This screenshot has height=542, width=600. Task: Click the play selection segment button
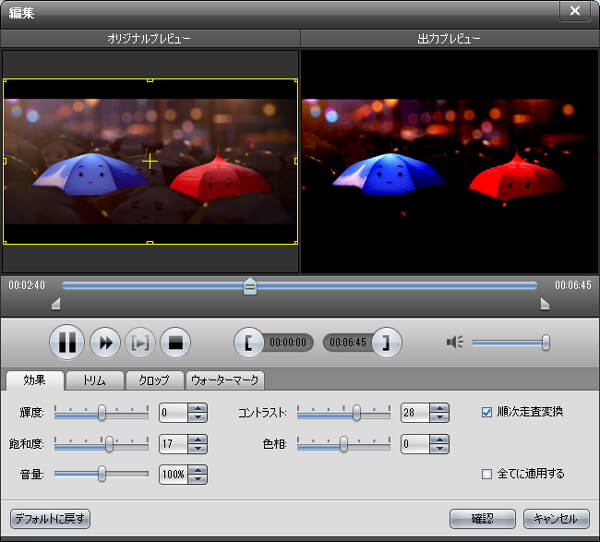coord(140,343)
